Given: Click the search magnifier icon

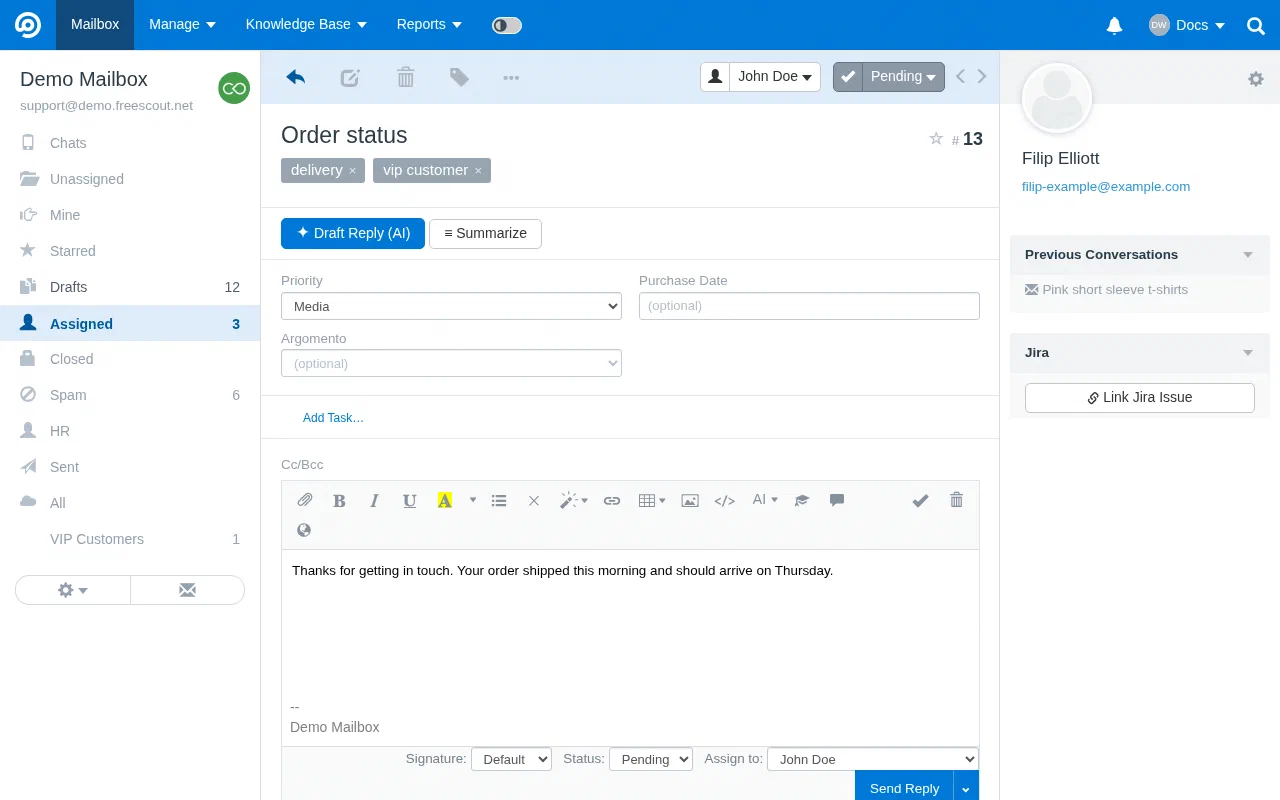Looking at the screenshot, I should (1256, 26).
